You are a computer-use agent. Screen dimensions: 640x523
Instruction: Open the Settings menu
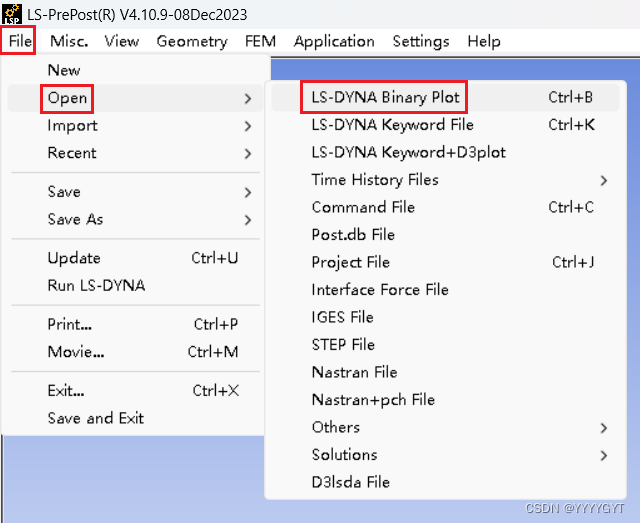coord(421,41)
